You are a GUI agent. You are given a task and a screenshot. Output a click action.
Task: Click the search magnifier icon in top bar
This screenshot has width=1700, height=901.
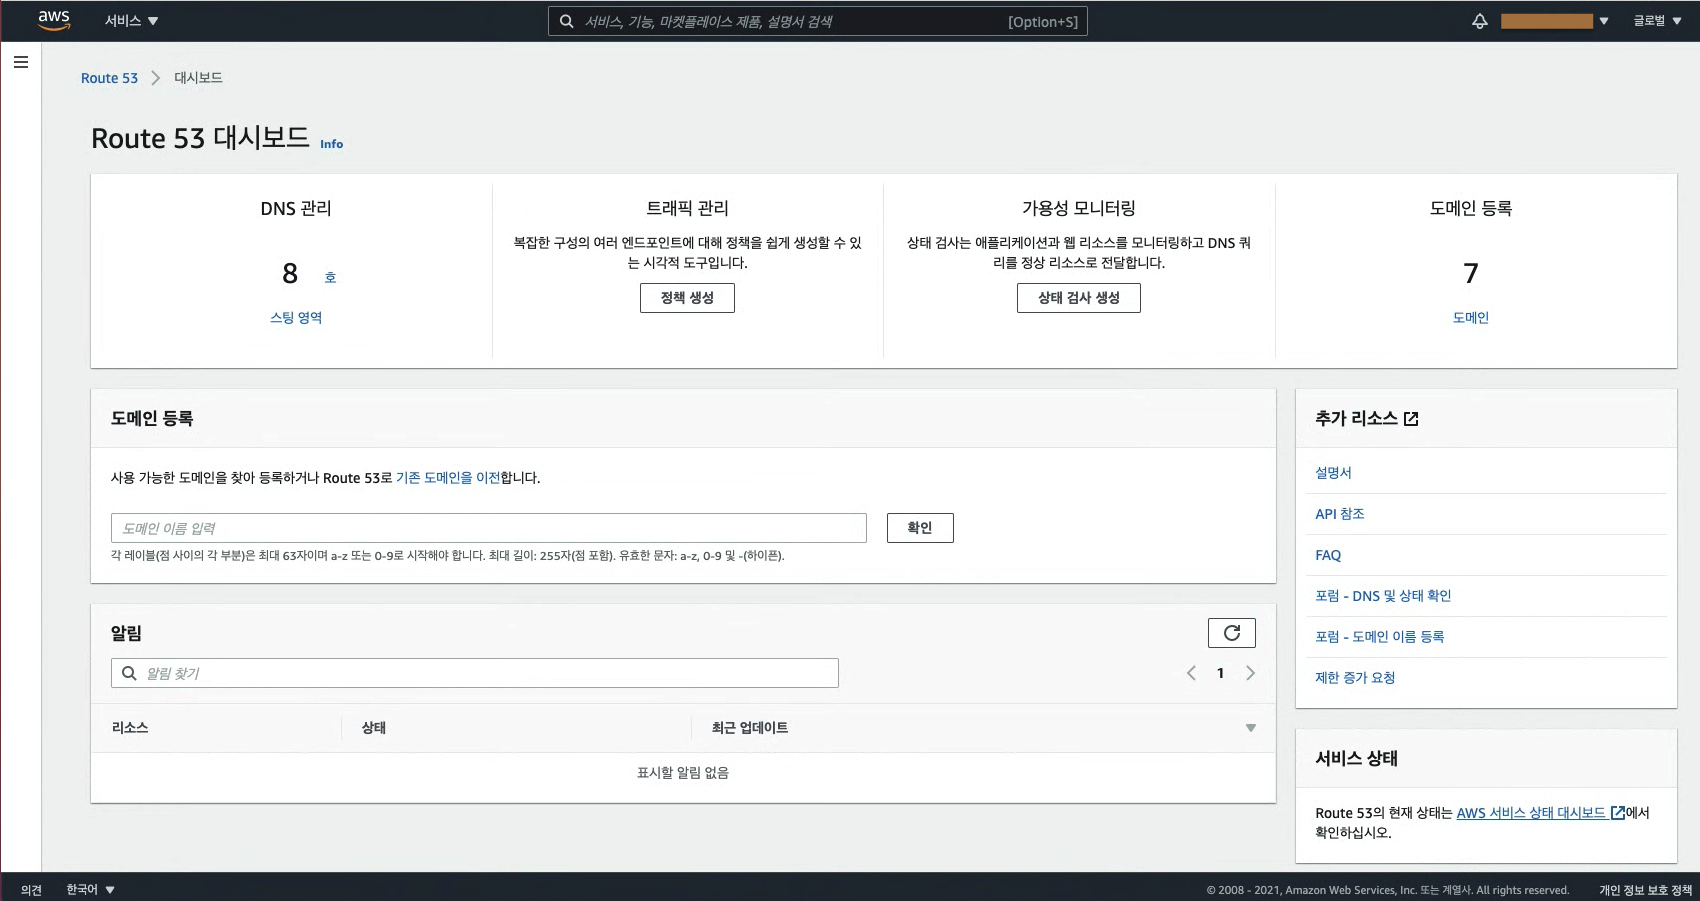pos(567,21)
